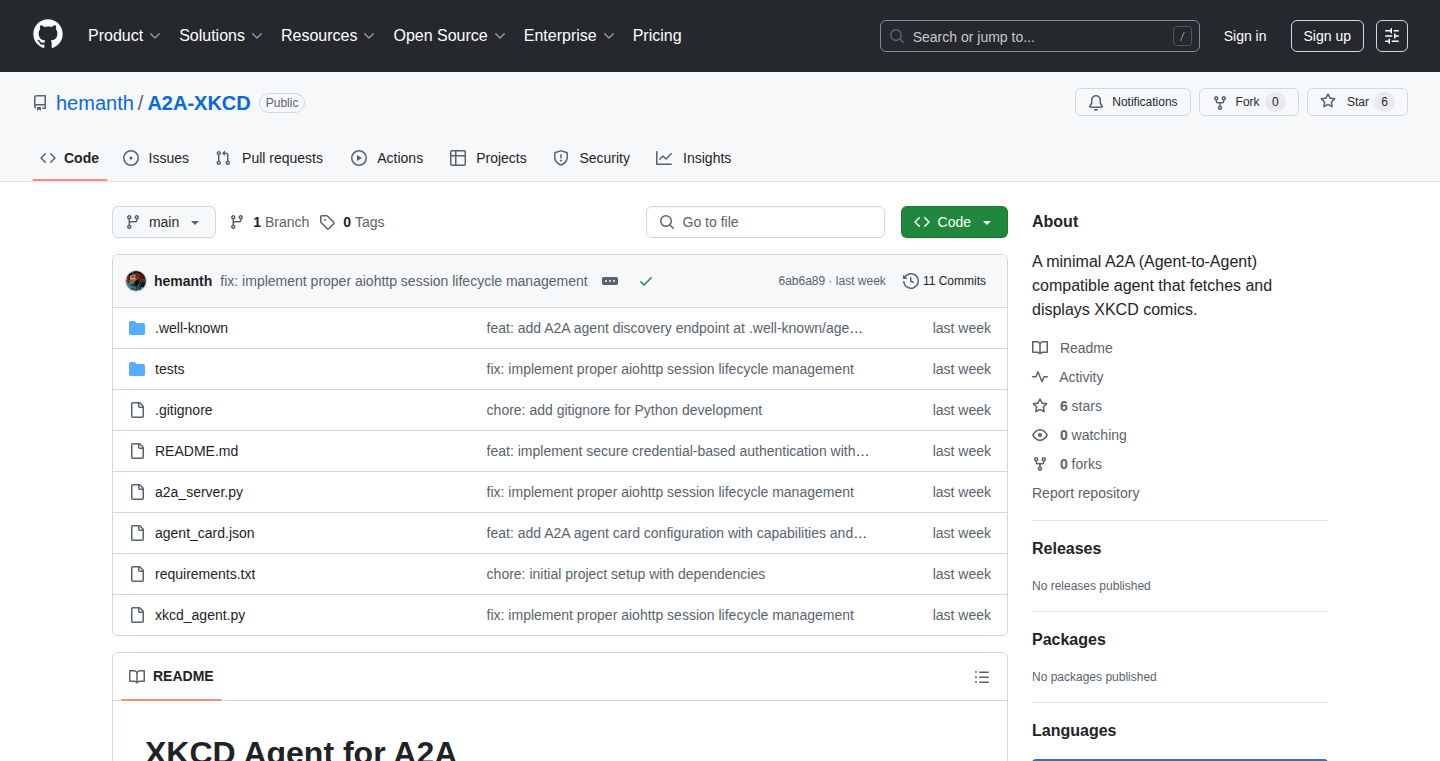The width and height of the screenshot is (1440, 761).
Task: Switch to the Code tab
Action: (70, 158)
